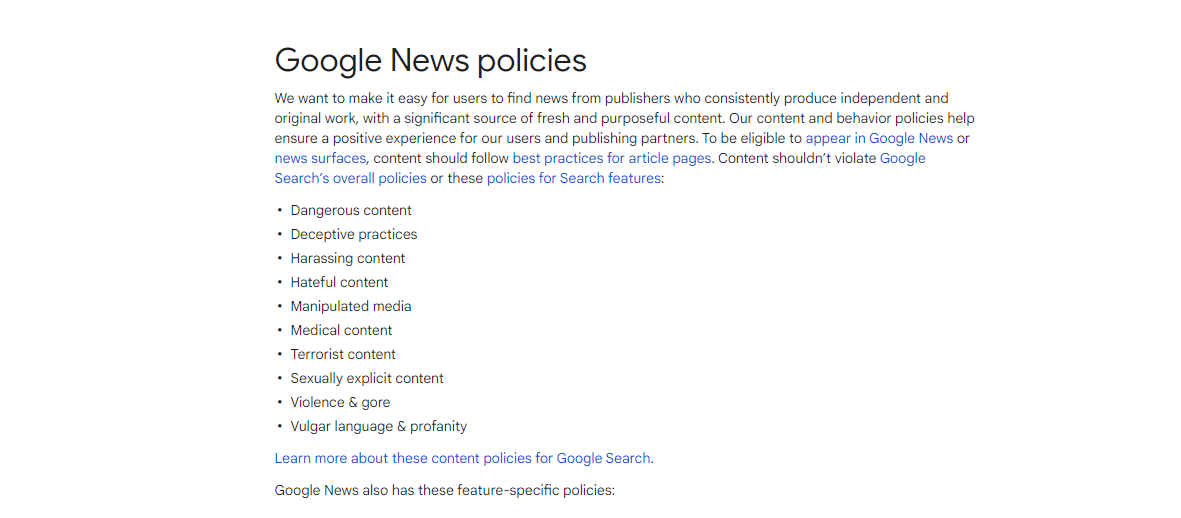The width and height of the screenshot is (1181, 518).
Task: Select 'Sexually explicit content' list item
Action: 368,379
